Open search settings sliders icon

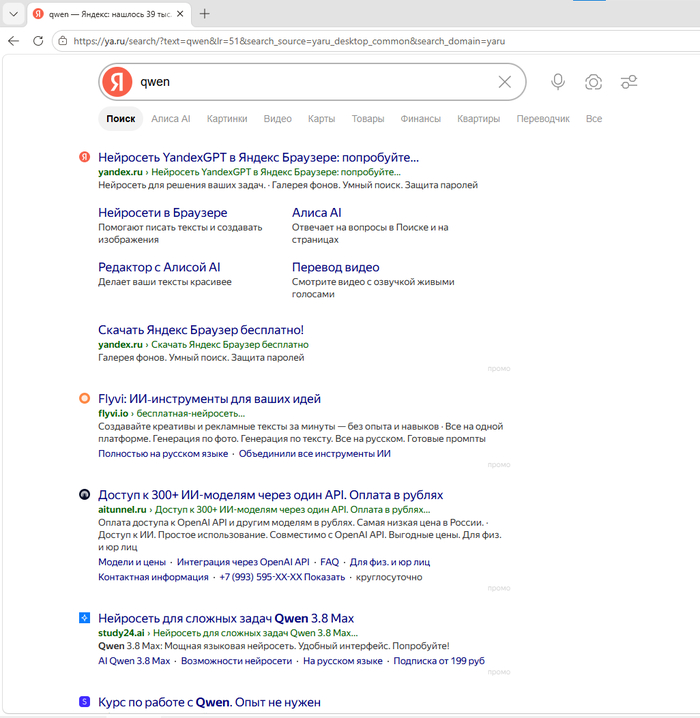(629, 82)
